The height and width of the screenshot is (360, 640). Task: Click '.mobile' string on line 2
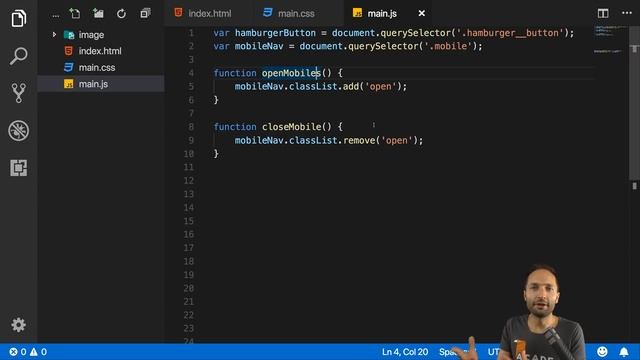448,46
